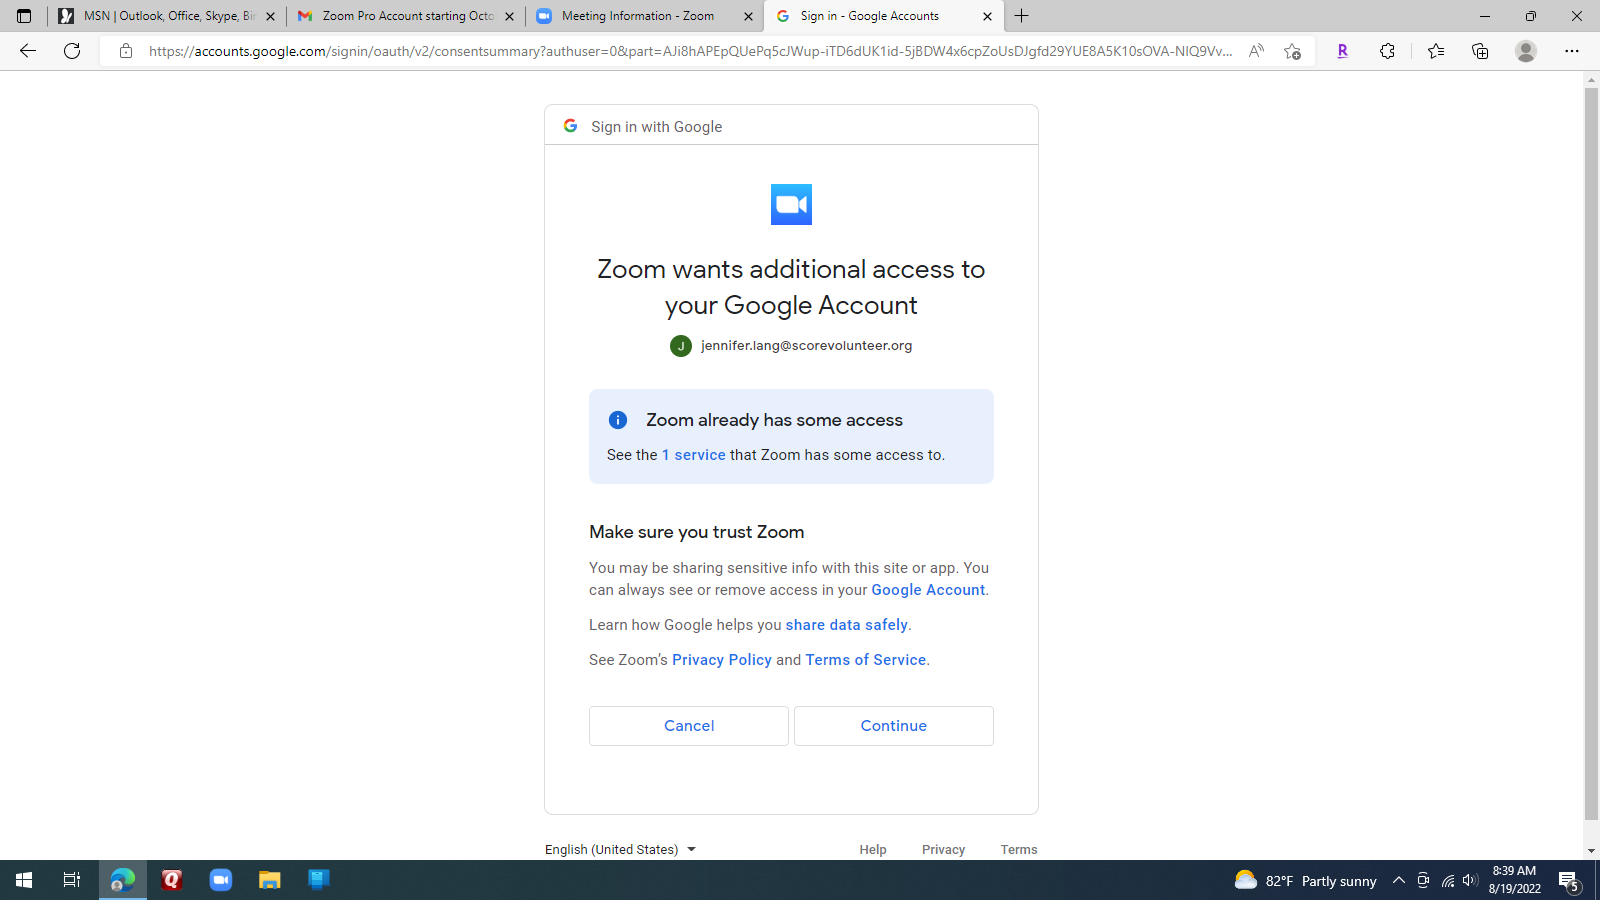Open the Google Account link
This screenshot has height=900, width=1600.
(x=928, y=590)
